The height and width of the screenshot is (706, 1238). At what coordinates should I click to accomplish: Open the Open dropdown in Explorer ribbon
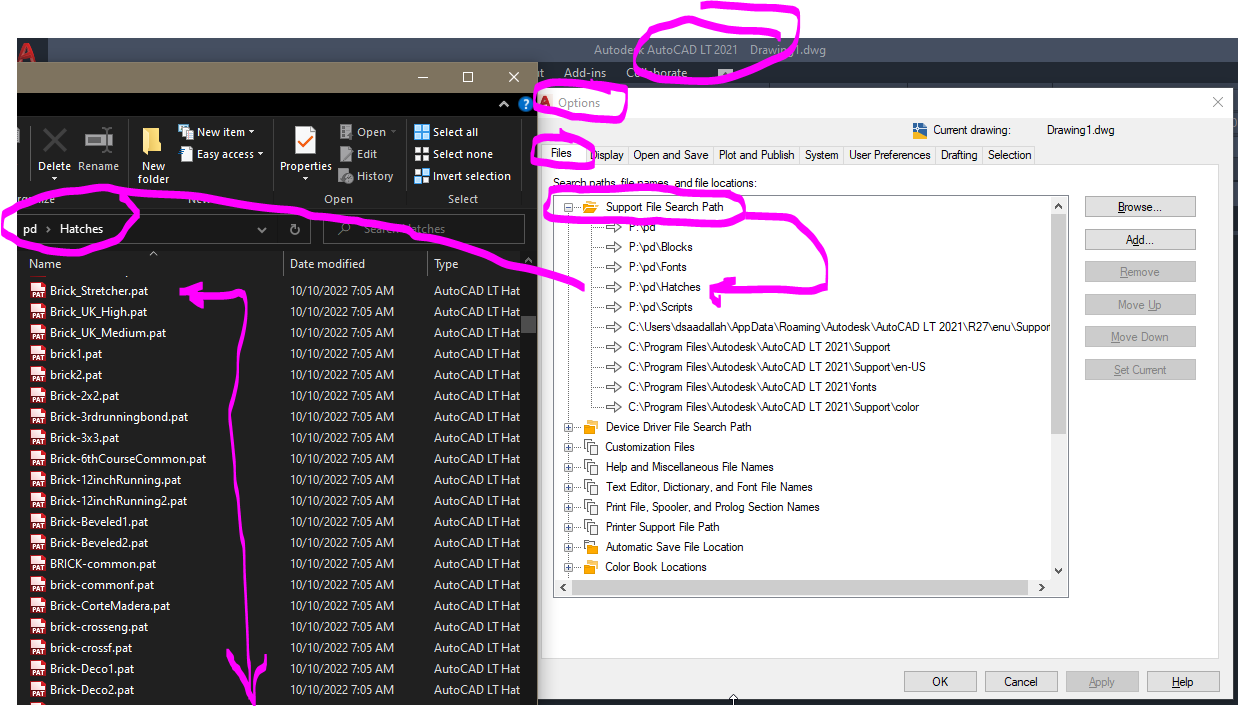[x=368, y=132]
